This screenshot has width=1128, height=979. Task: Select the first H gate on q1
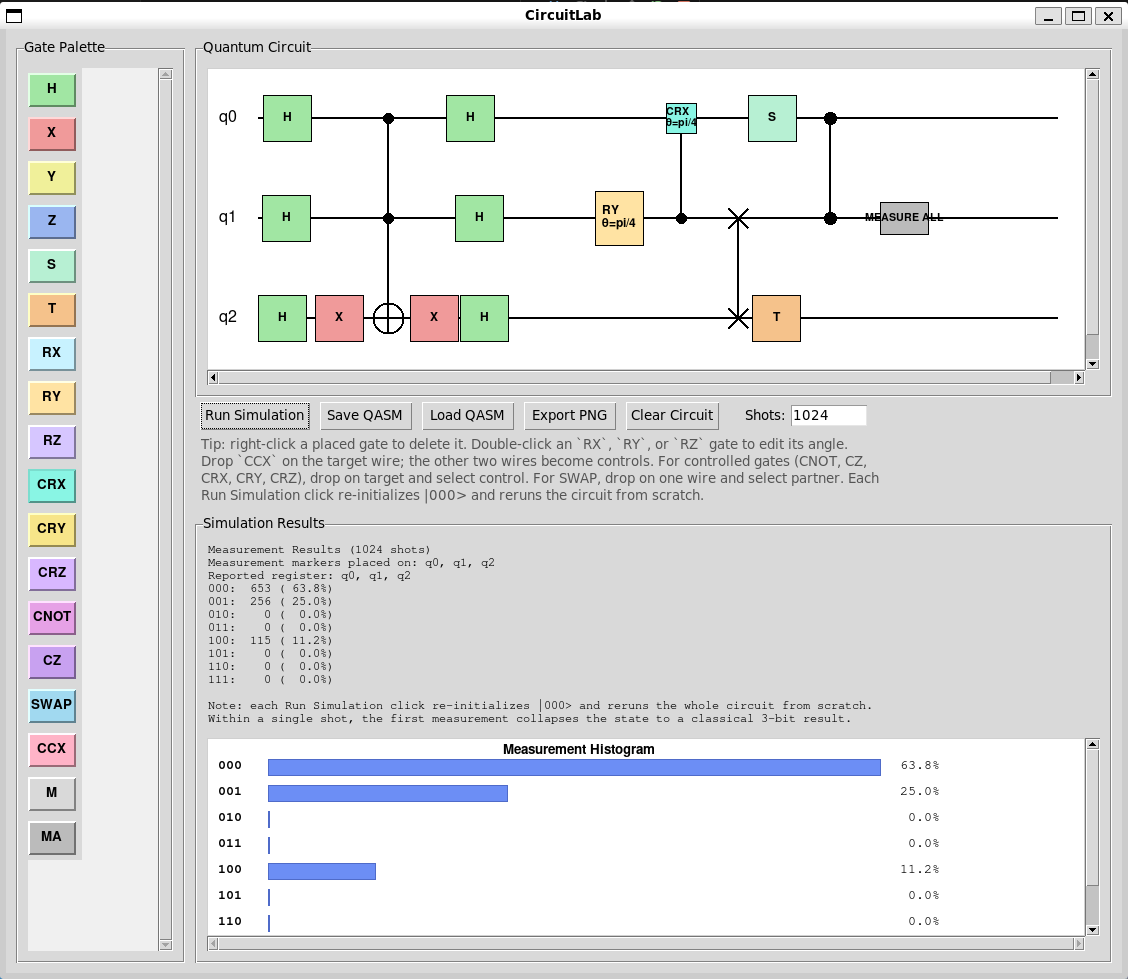click(286, 218)
